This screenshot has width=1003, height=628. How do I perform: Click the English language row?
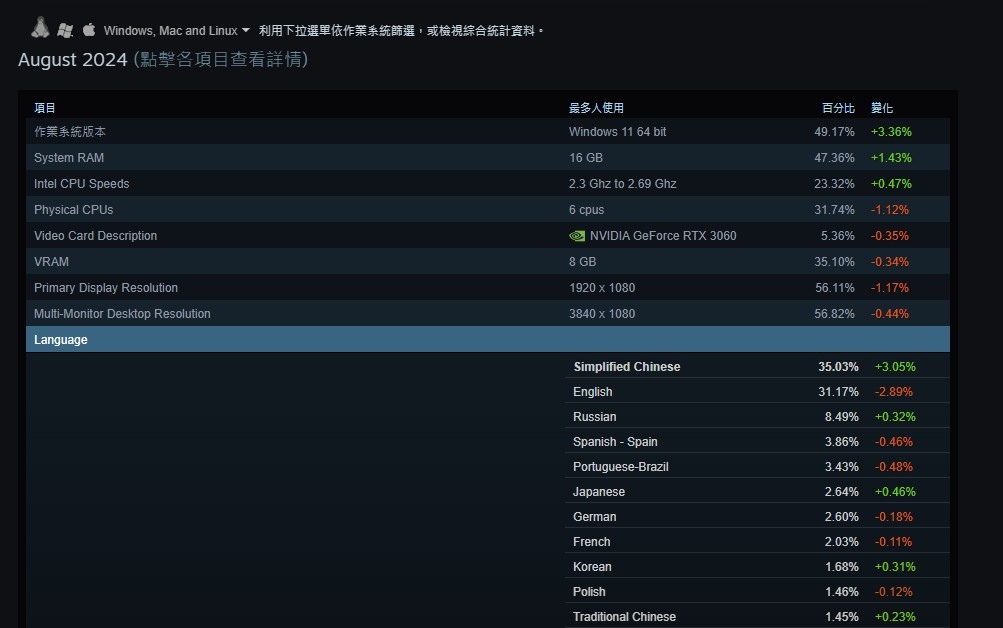pos(592,392)
